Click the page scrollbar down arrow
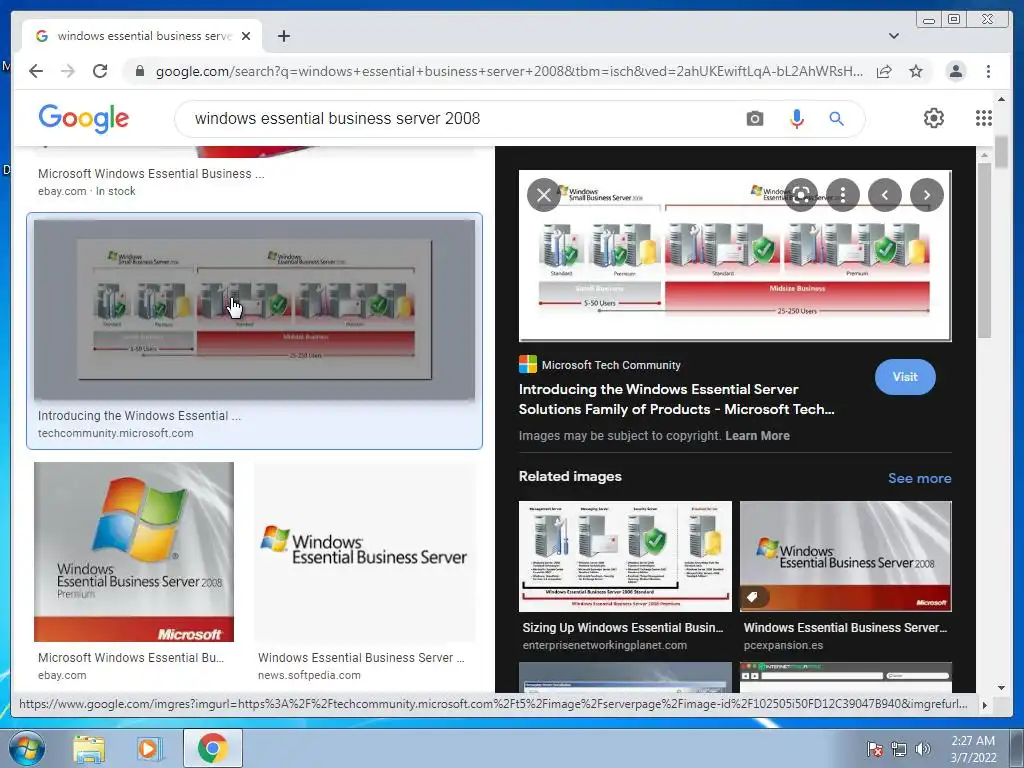1024x768 pixels. click(x=1001, y=688)
